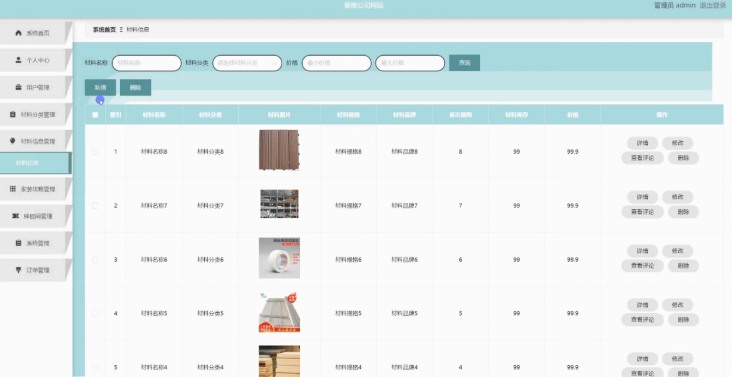This screenshot has width=733, height=377.
Task: Click the 材料规格7 cell
Action: pyautogui.click(x=348, y=205)
